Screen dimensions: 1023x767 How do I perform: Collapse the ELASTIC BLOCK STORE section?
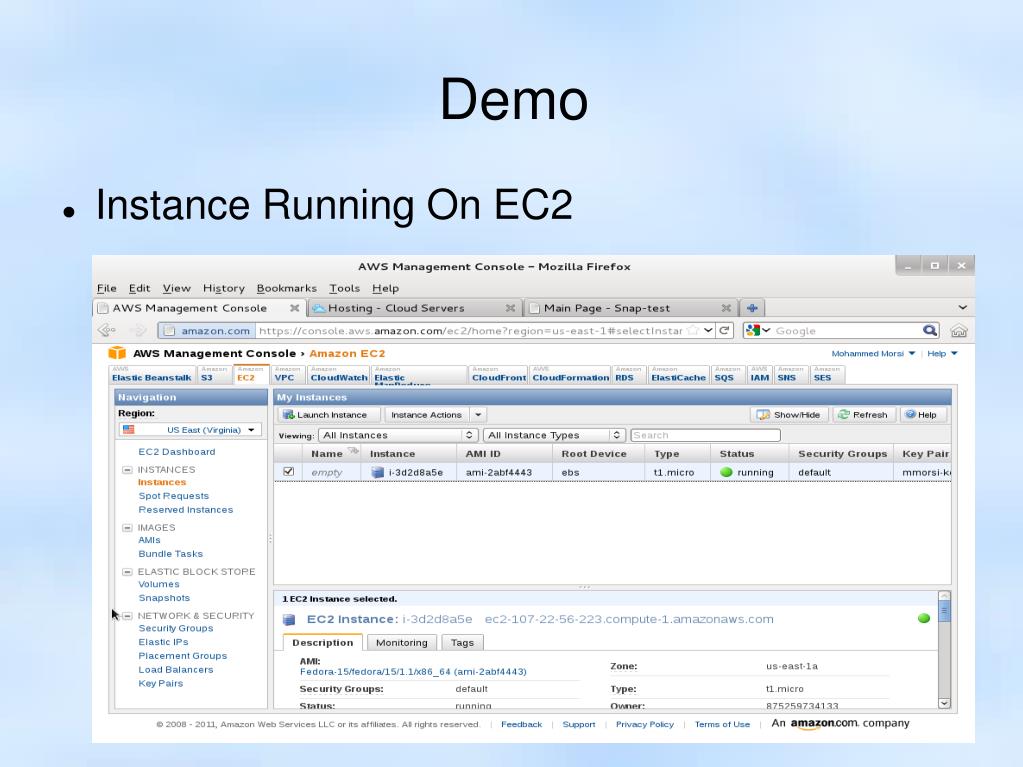(x=127, y=572)
